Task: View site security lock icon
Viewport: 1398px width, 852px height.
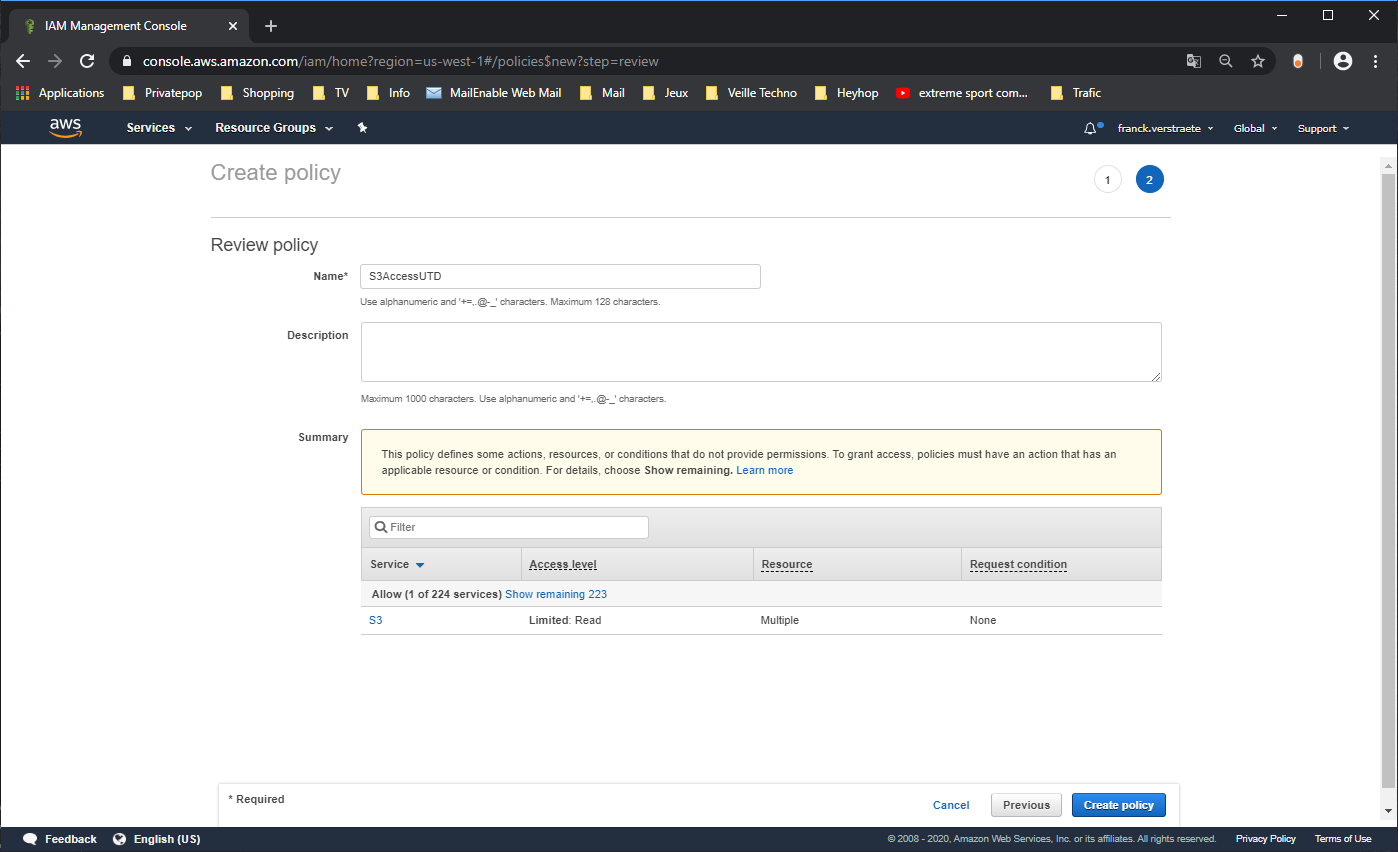Action: [x=126, y=61]
